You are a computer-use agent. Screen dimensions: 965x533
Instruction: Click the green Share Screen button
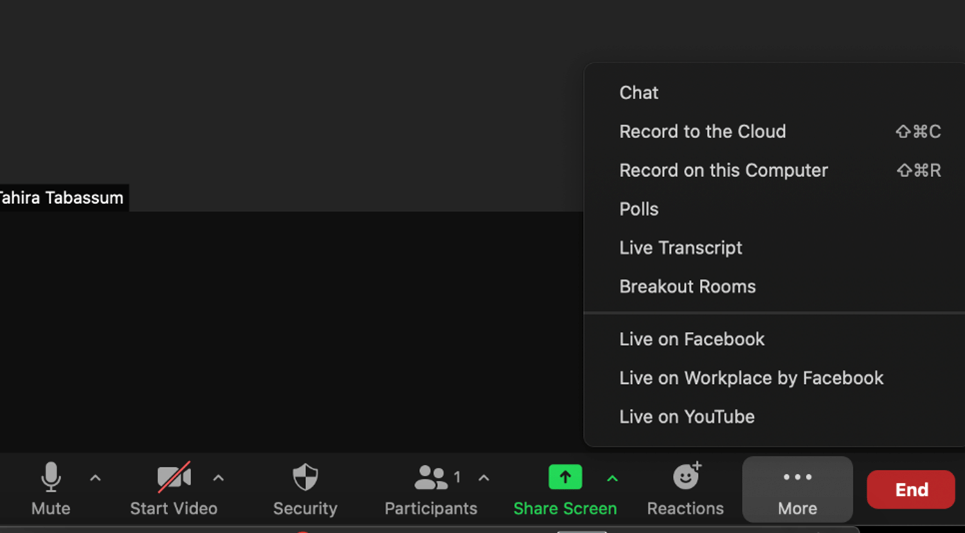565,489
